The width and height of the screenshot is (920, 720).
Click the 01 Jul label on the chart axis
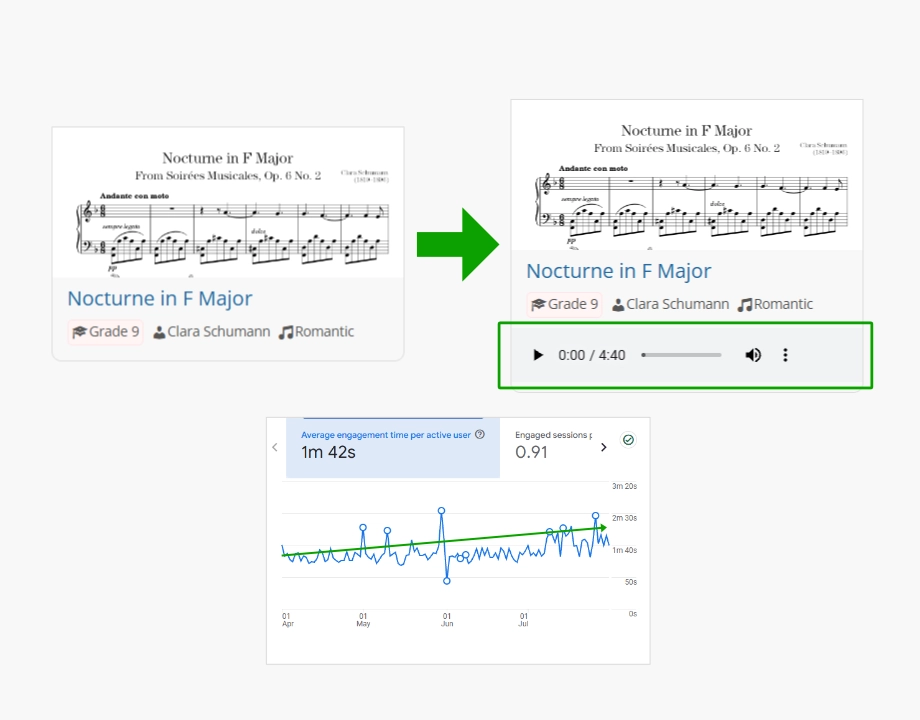click(x=523, y=620)
